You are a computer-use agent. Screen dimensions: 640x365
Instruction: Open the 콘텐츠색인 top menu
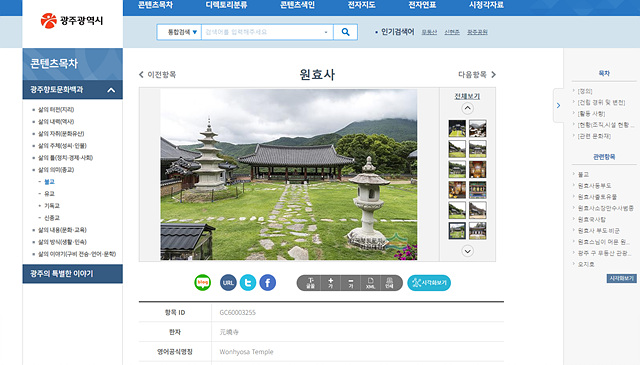pos(297,5)
